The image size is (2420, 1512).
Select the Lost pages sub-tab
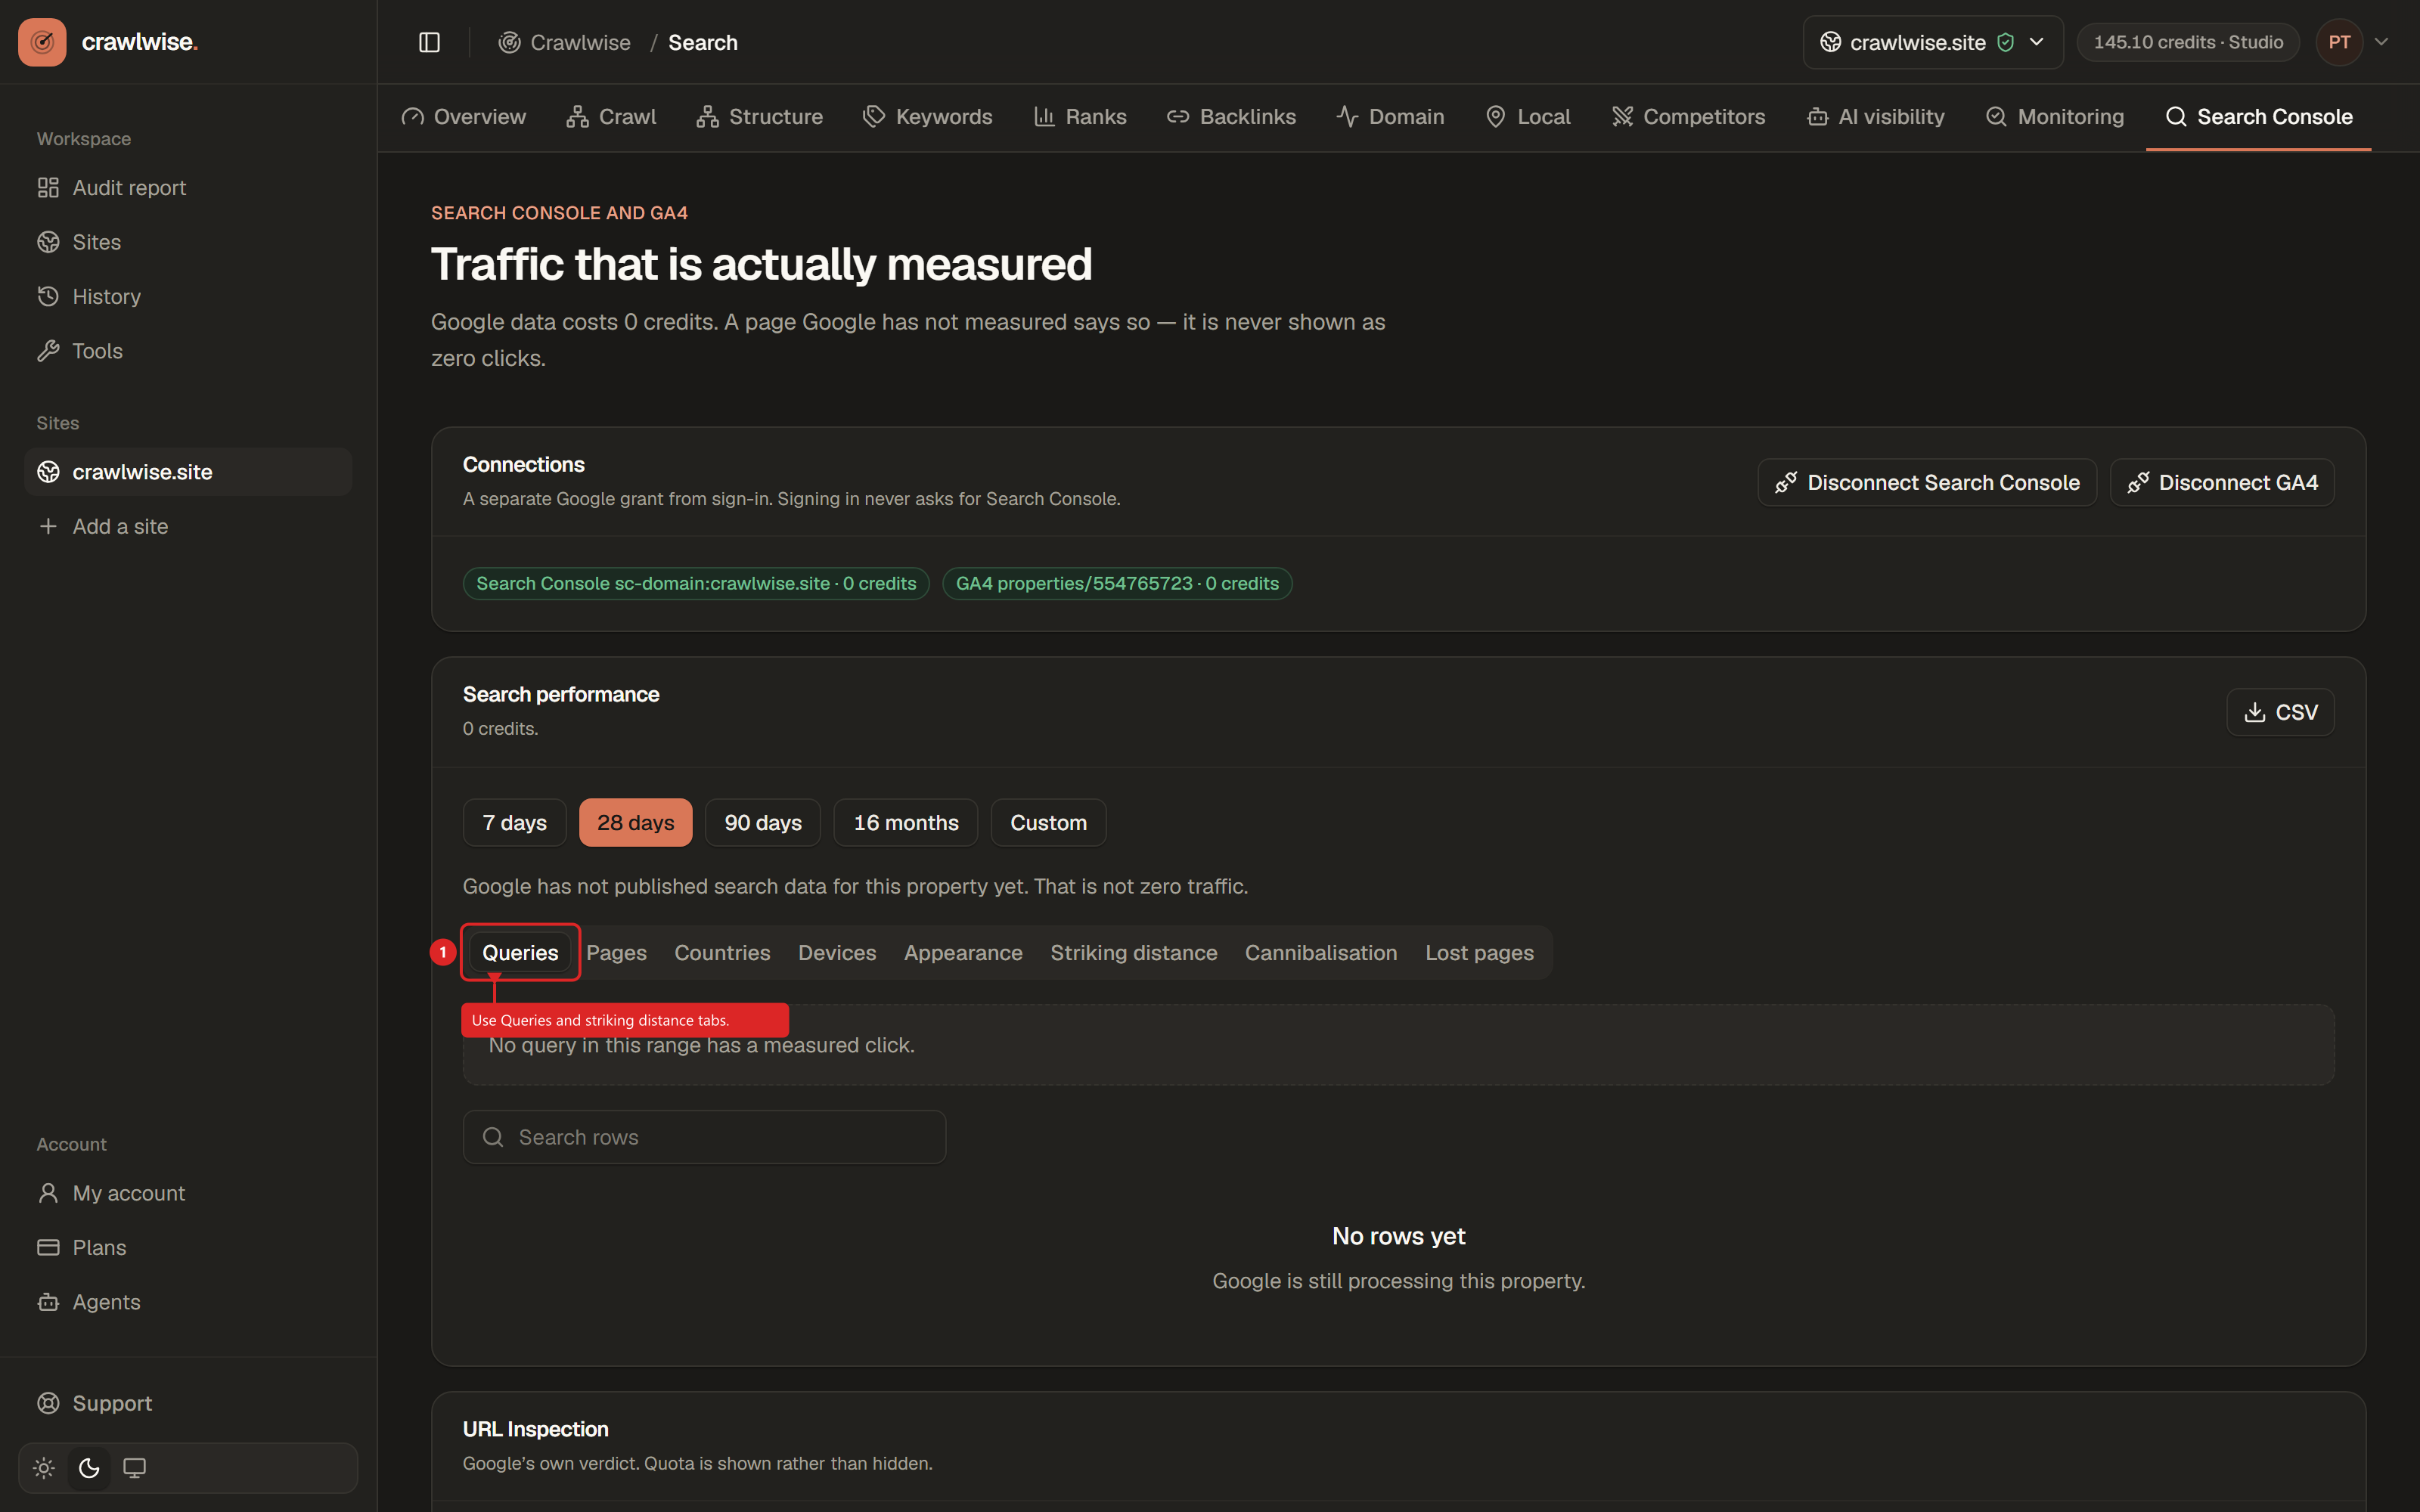pyautogui.click(x=1479, y=953)
